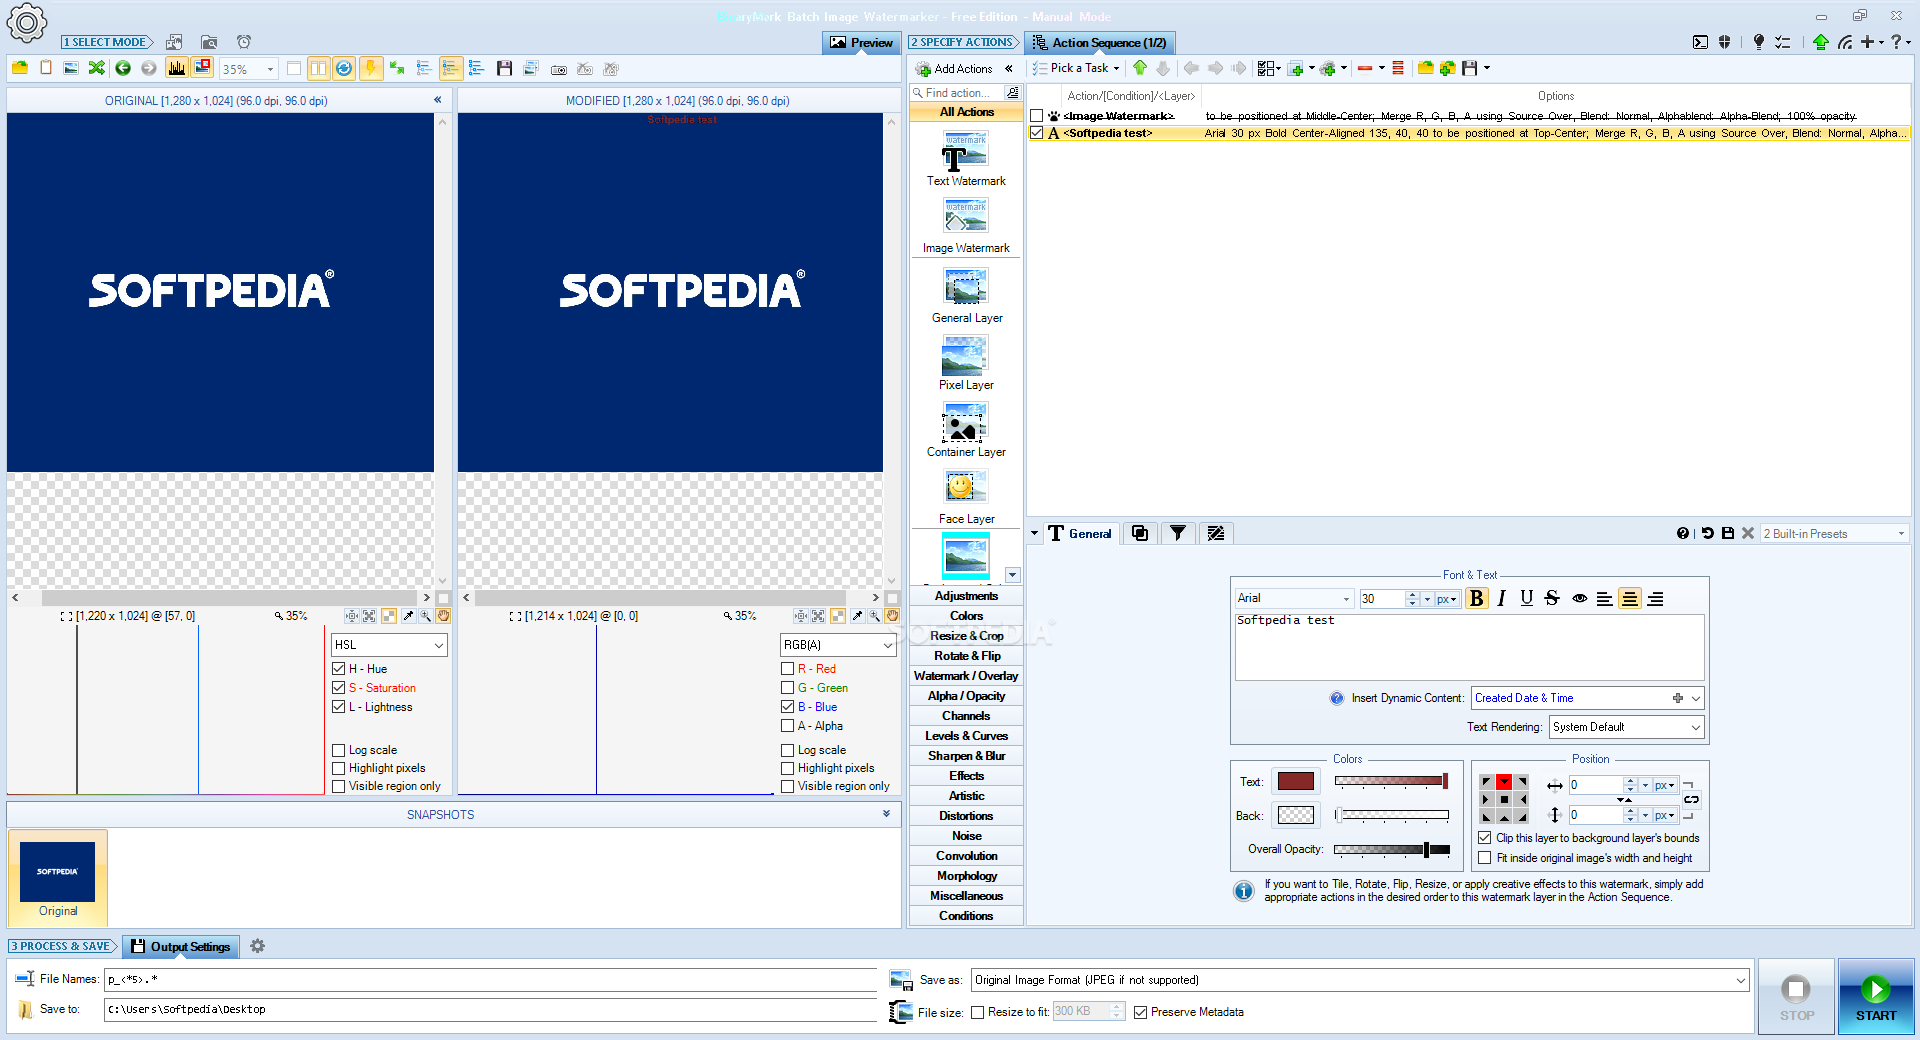Click the red minus remove action icon
Viewport: 1920px width, 1040px height.
point(1365,68)
